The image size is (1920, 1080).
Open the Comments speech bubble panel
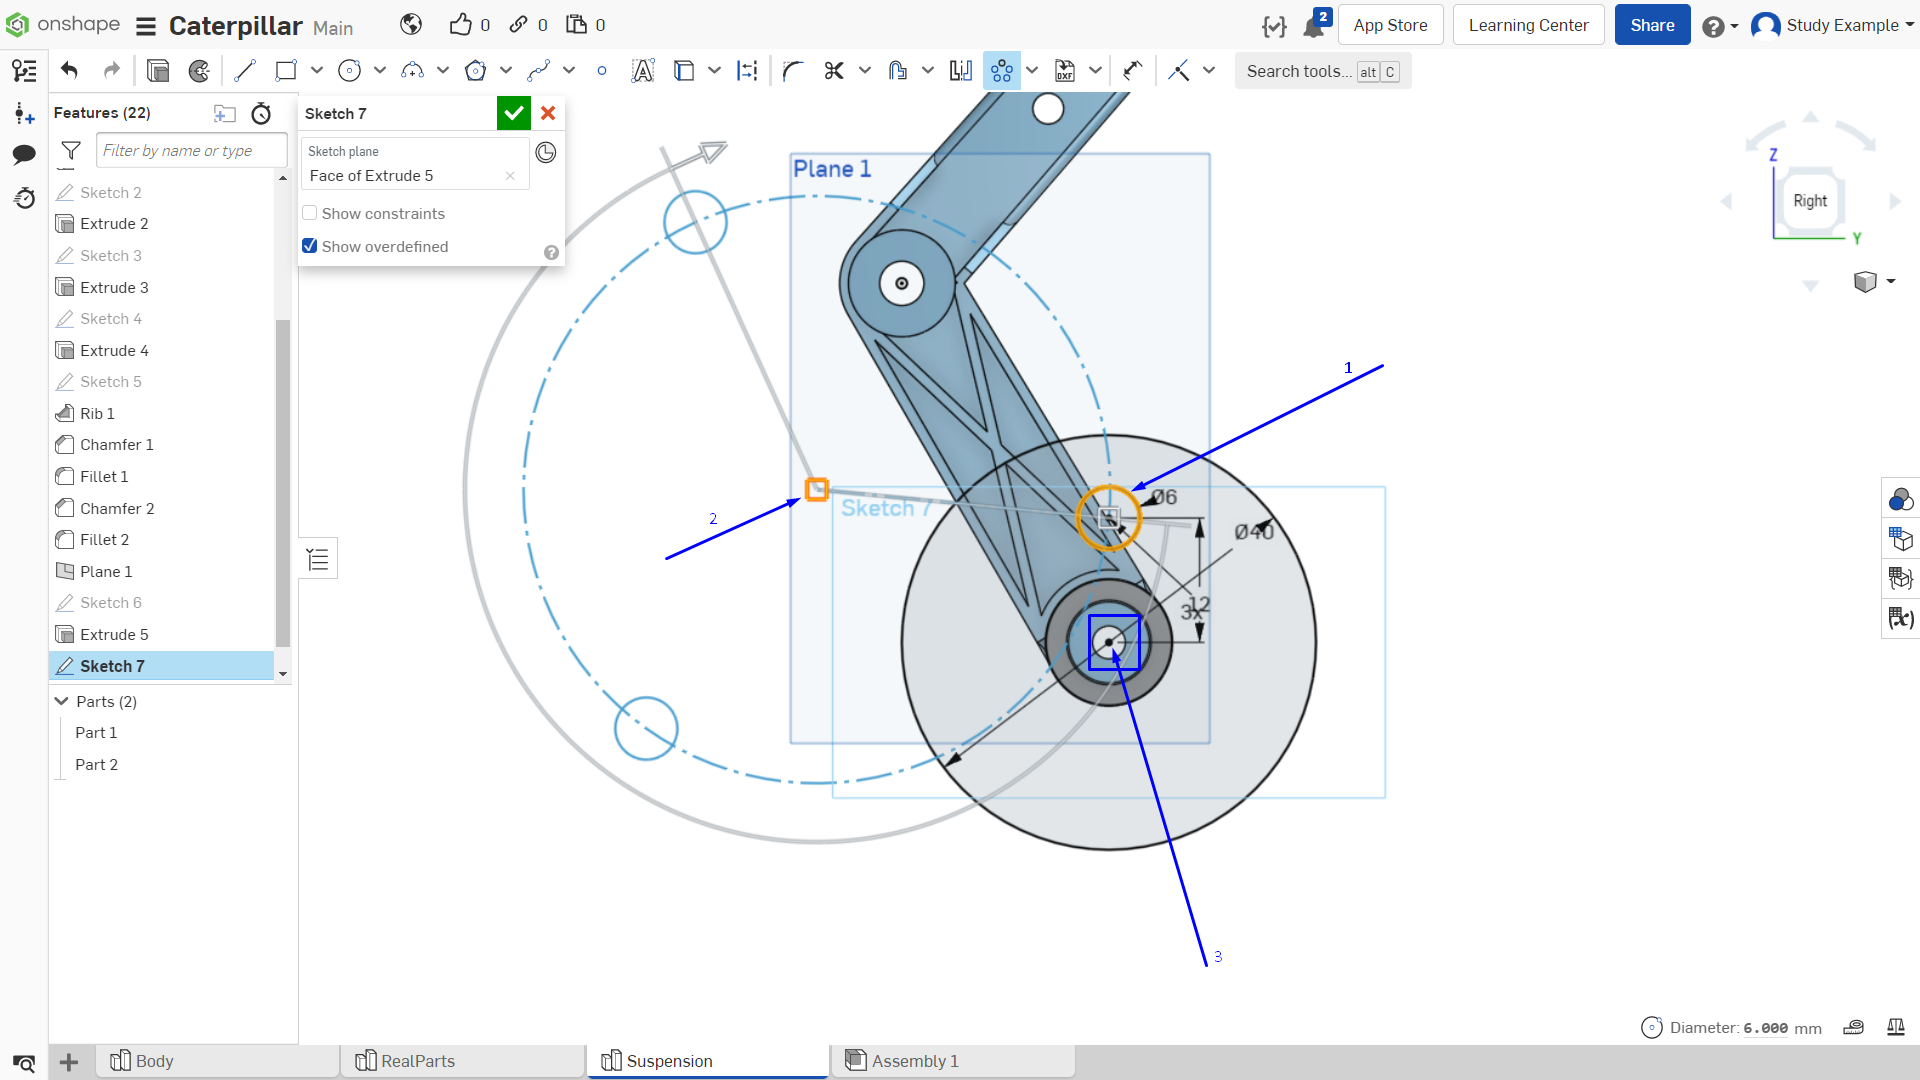click(x=24, y=155)
